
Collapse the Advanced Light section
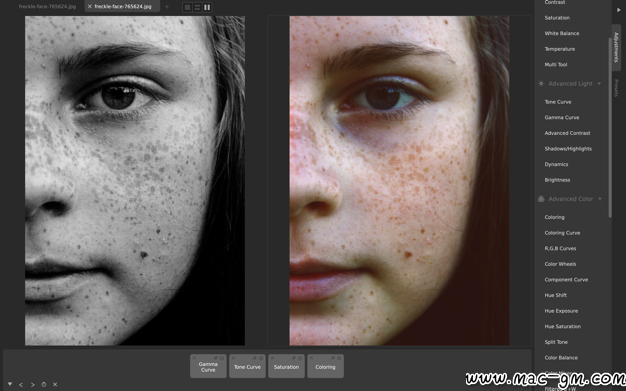599,83
